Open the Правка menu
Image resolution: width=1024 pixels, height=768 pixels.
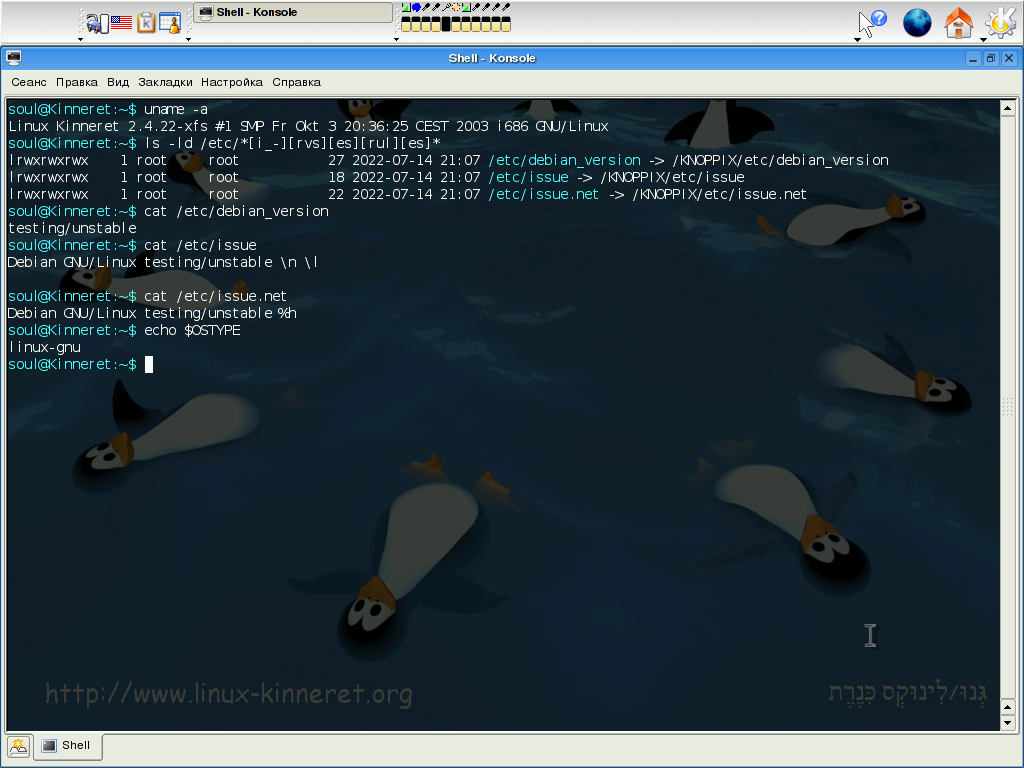(76, 82)
